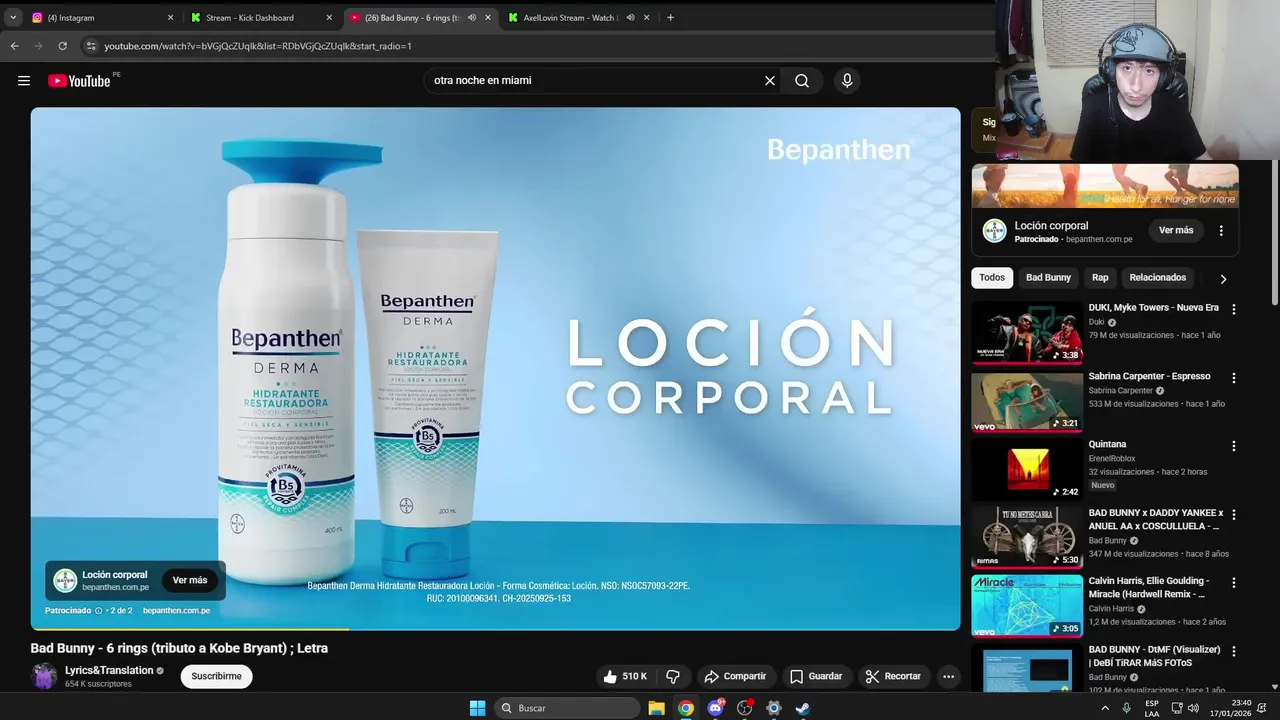Open Lyrics&Translation channel avatar
The image size is (1280, 720).
click(x=44, y=676)
